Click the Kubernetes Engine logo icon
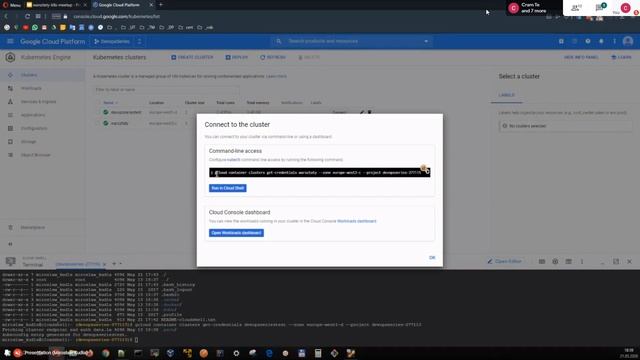The height and width of the screenshot is (360, 640). (x=10, y=58)
